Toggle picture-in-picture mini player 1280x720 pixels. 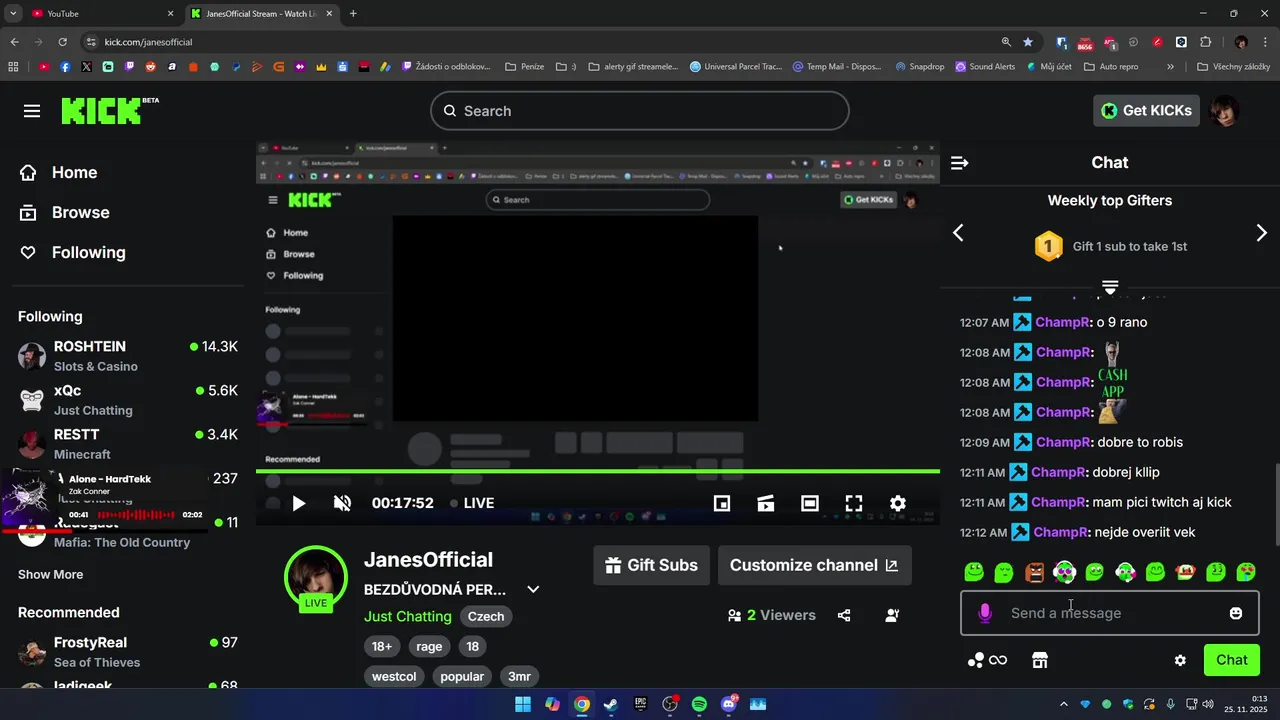click(722, 503)
